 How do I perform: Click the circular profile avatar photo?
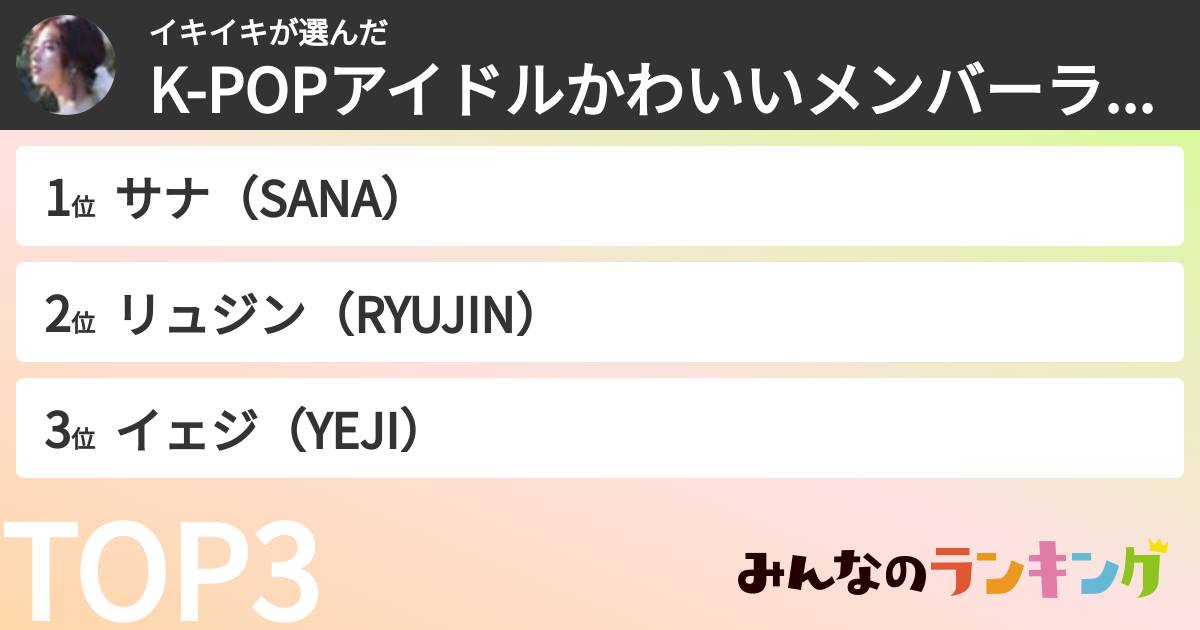tap(66, 65)
